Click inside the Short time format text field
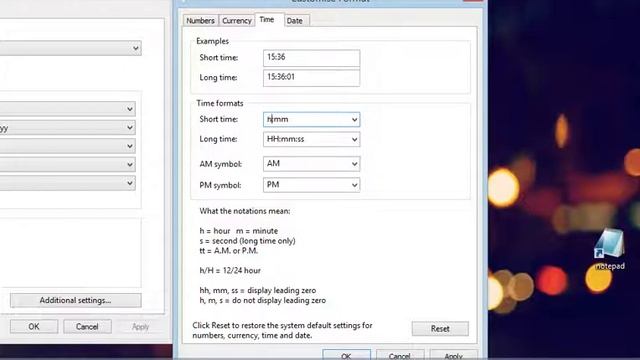Screen dimensions: 640x360 (306, 120)
